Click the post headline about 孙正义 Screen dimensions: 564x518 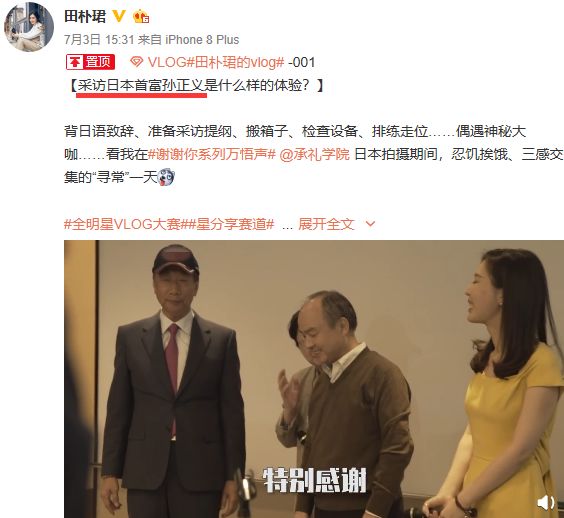pos(197,86)
